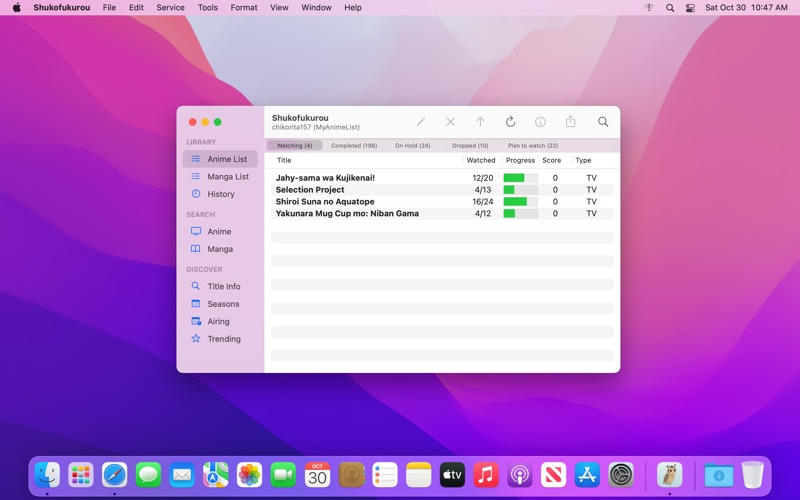Sort by Type column header
This screenshot has width=800, height=500.
click(583, 160)
